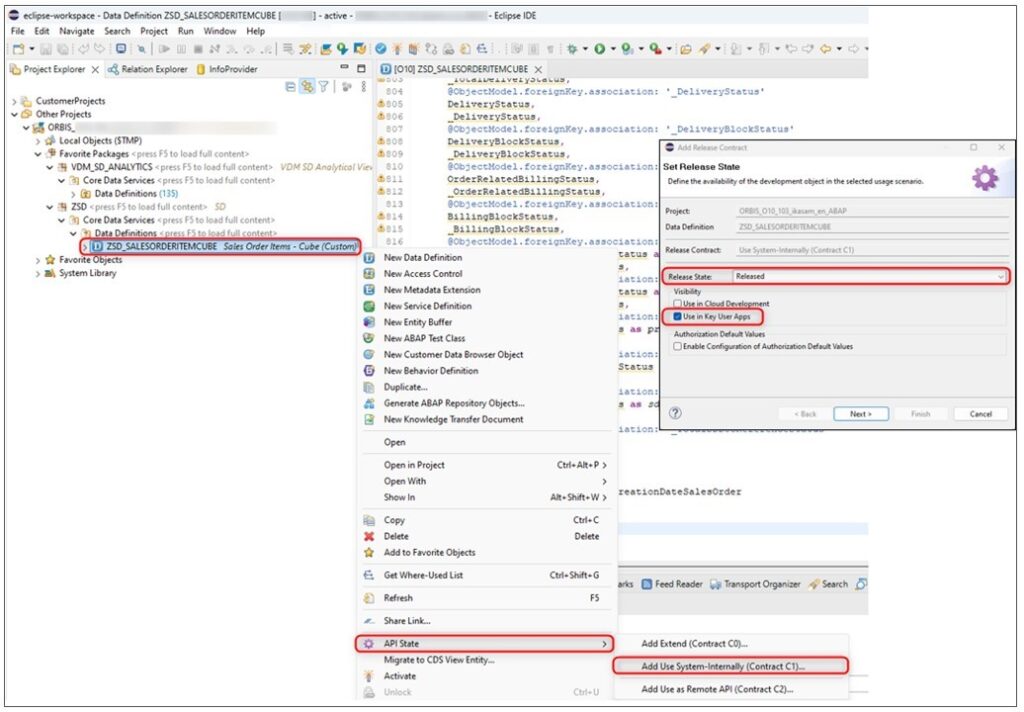The width and height of the screenshot is (1024, 712).
Task: Click the Get Where-Used List icon
Action: pos(369,575)
